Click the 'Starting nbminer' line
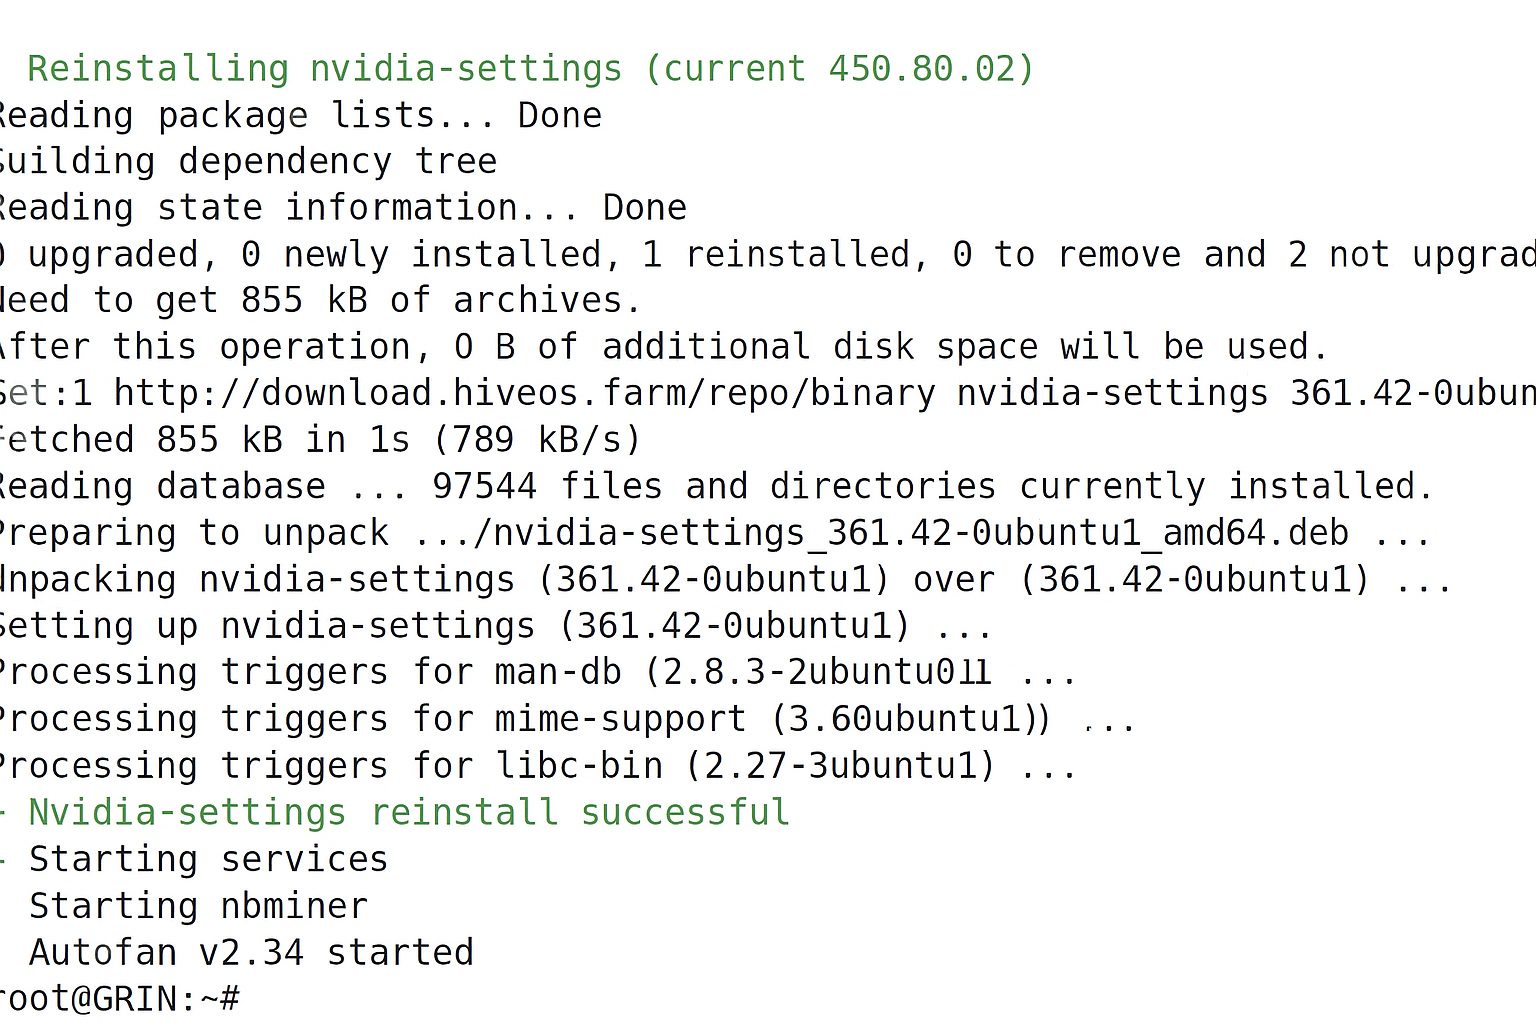Viewport: 1536px width, 1024px height. [198, 905]
